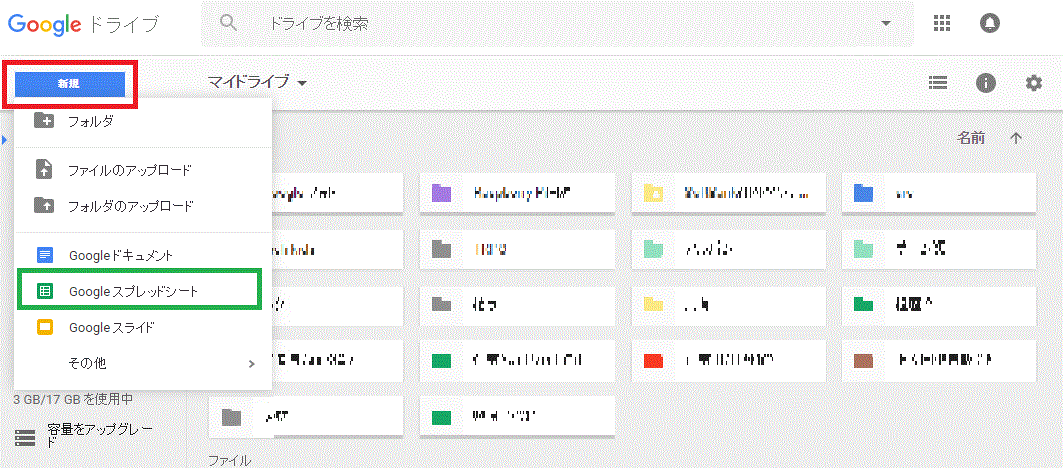The image size is (1063, 468).
Task: Open the settings gear menu
Action: pos(1033,83)
